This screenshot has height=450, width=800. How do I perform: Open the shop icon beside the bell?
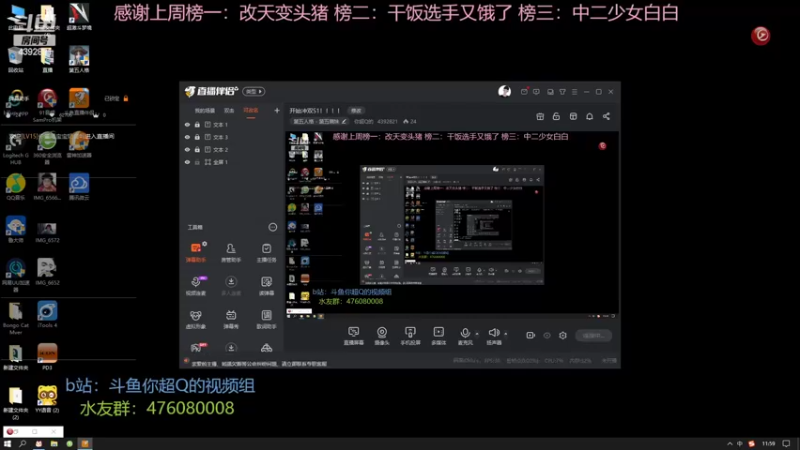[573, 116]
